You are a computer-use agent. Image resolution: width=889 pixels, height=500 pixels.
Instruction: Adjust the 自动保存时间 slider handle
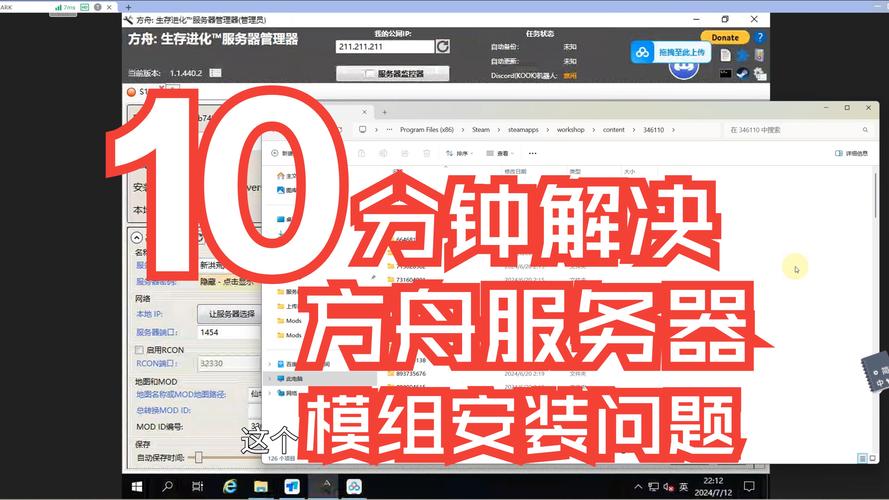click(x=198, y=457)
